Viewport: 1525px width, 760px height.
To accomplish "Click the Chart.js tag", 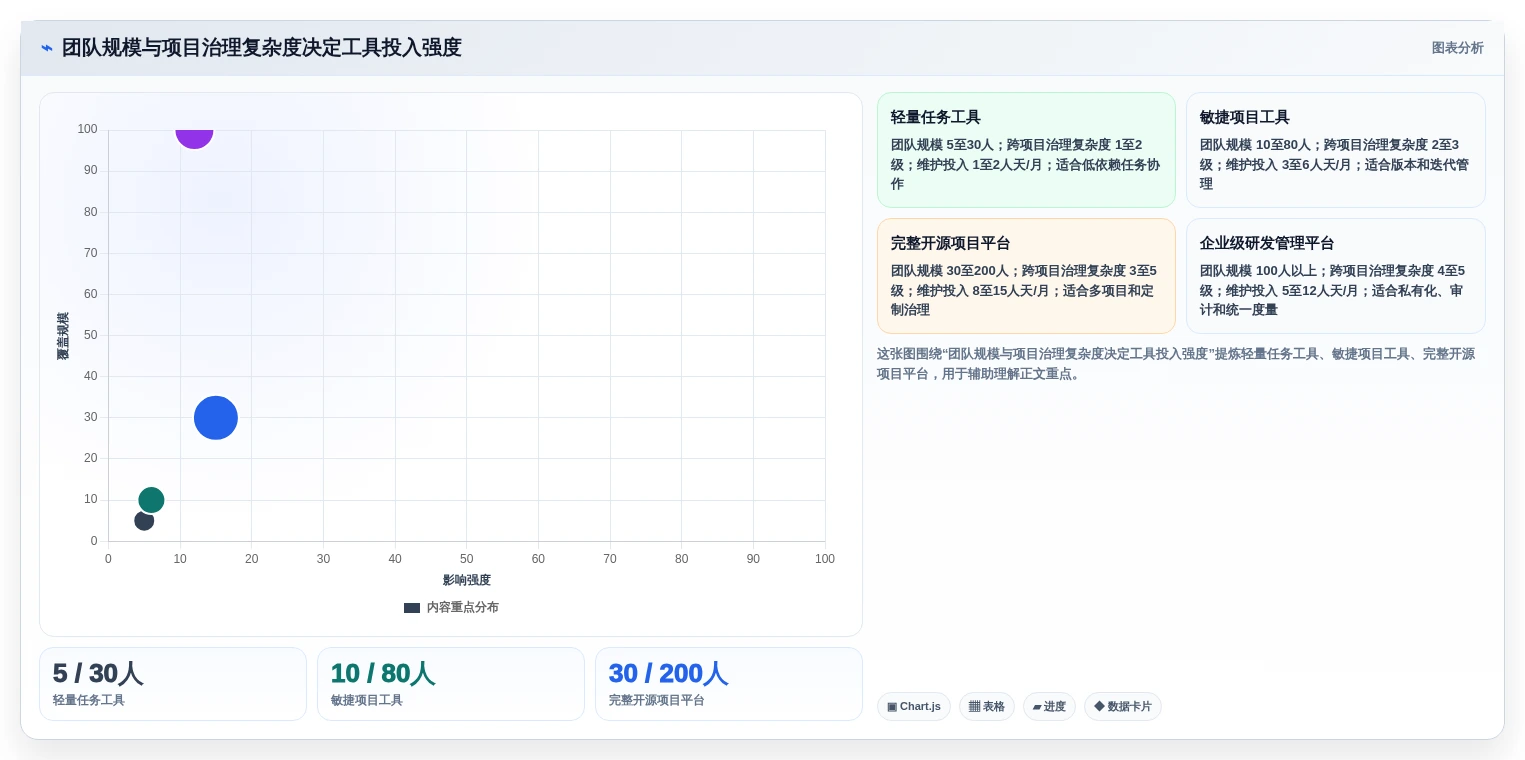I will click(x=914, y=707).
